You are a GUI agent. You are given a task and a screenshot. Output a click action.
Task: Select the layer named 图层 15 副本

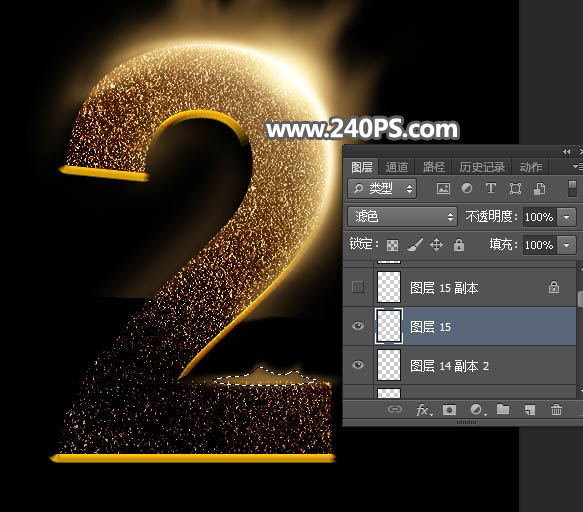[444, 288]
